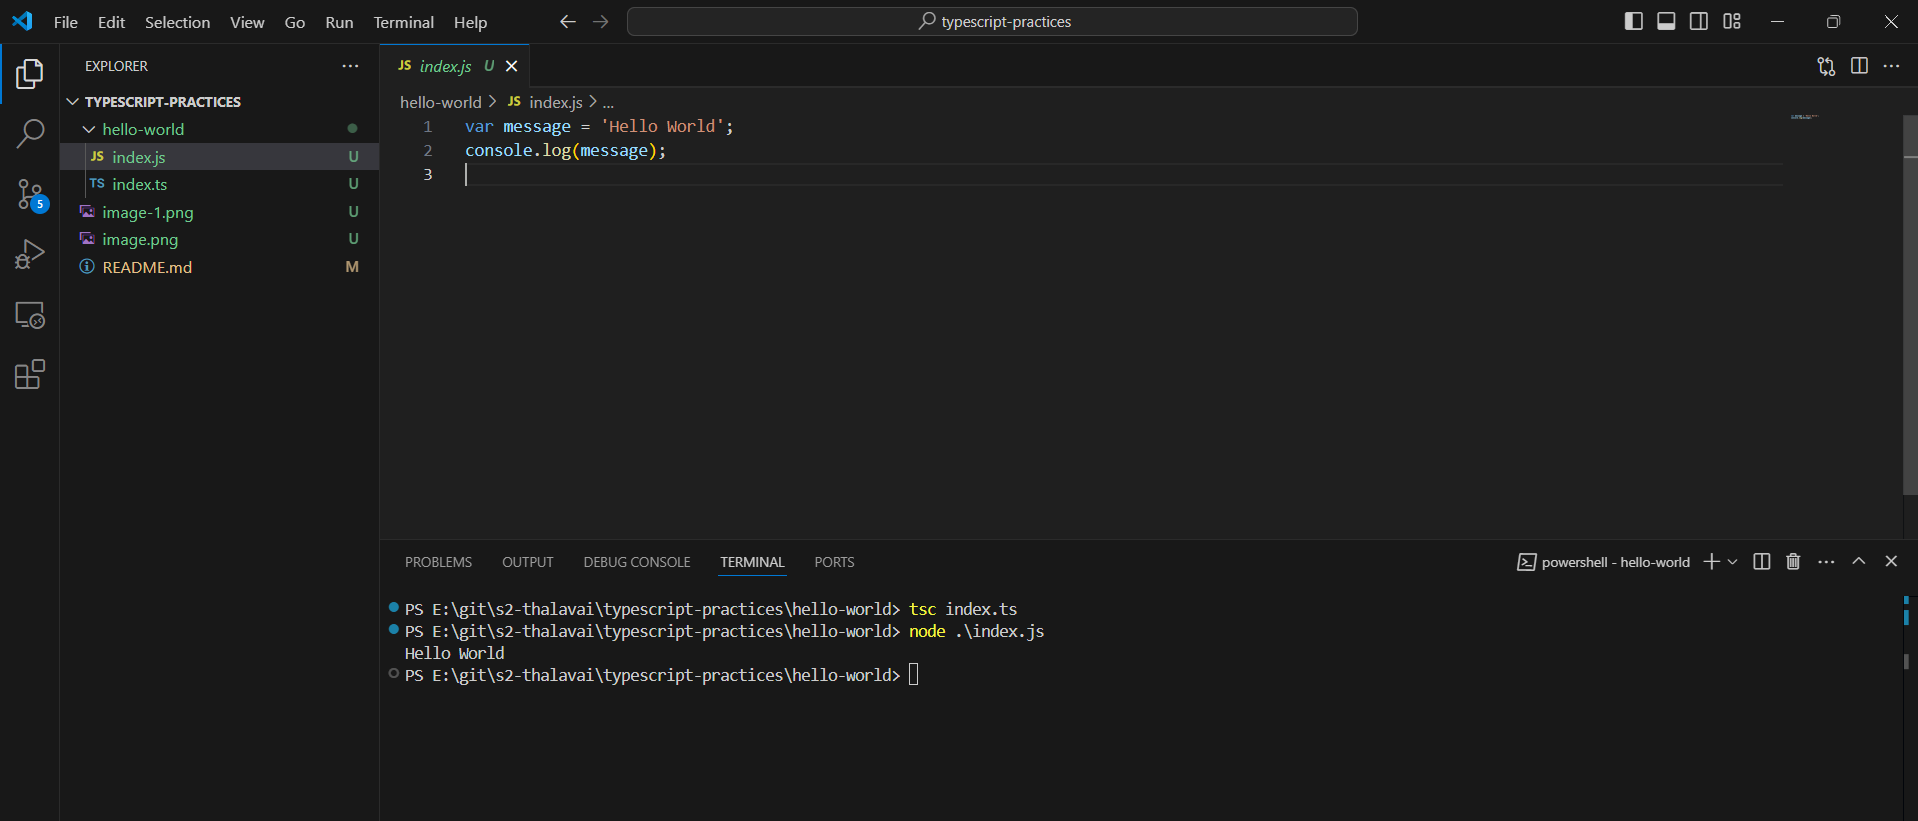Collapse the TYPESCRIPT-PRACTICES root folder
Viewport: 1918px width, 821px height.
pos(72,102)
